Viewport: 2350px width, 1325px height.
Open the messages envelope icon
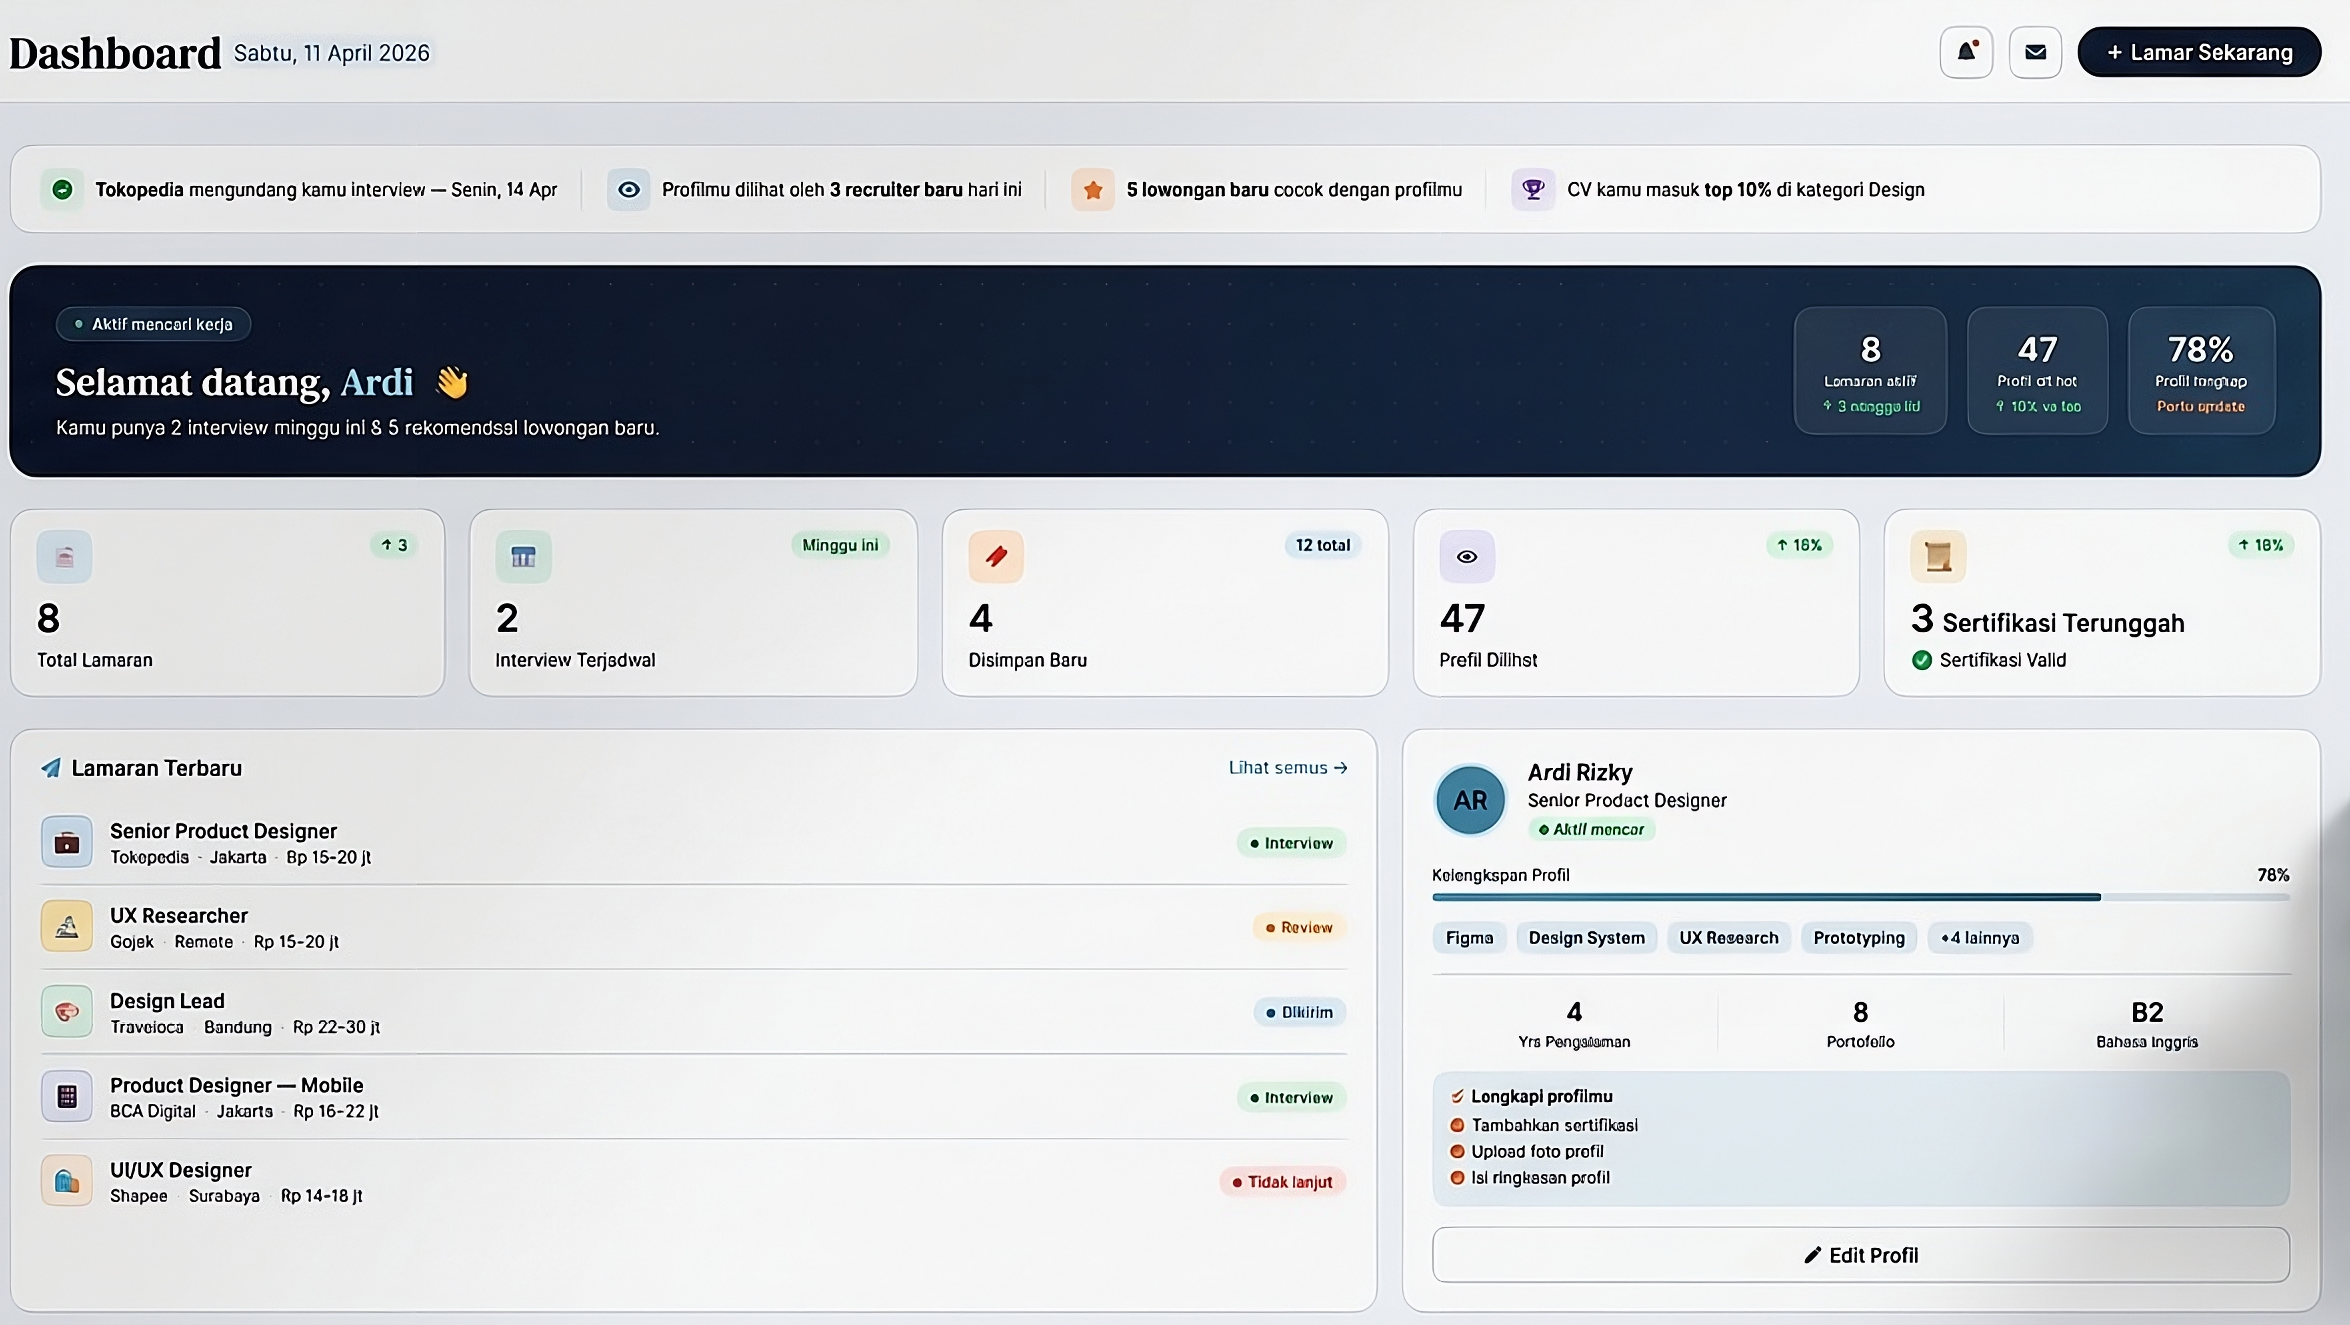coord(2035,52)
